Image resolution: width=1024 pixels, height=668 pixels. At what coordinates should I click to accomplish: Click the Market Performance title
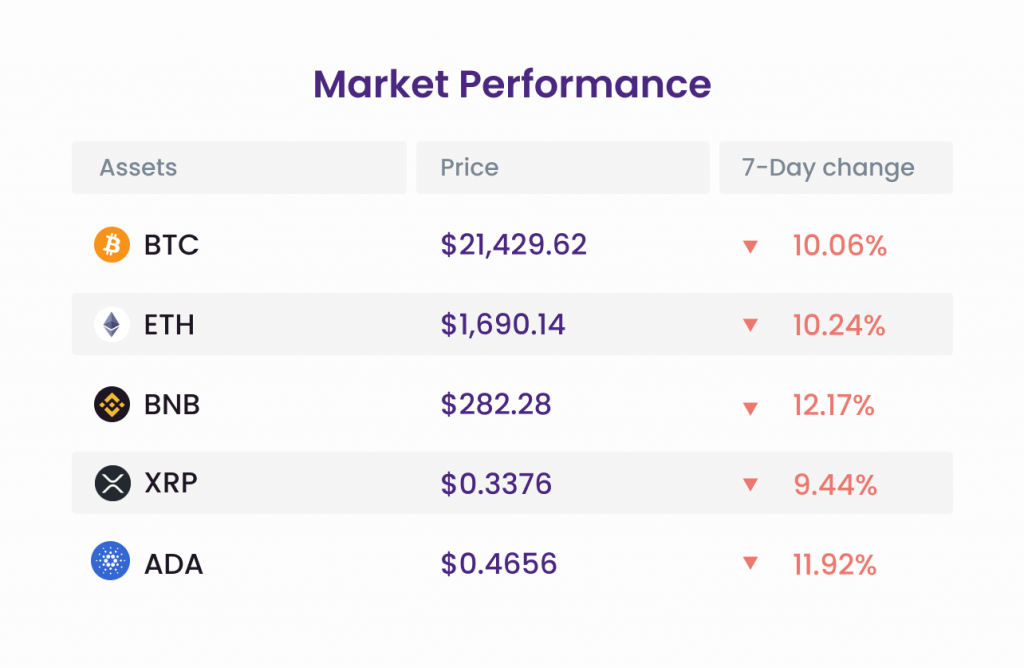pyautogui.click(x=512, y=84)
